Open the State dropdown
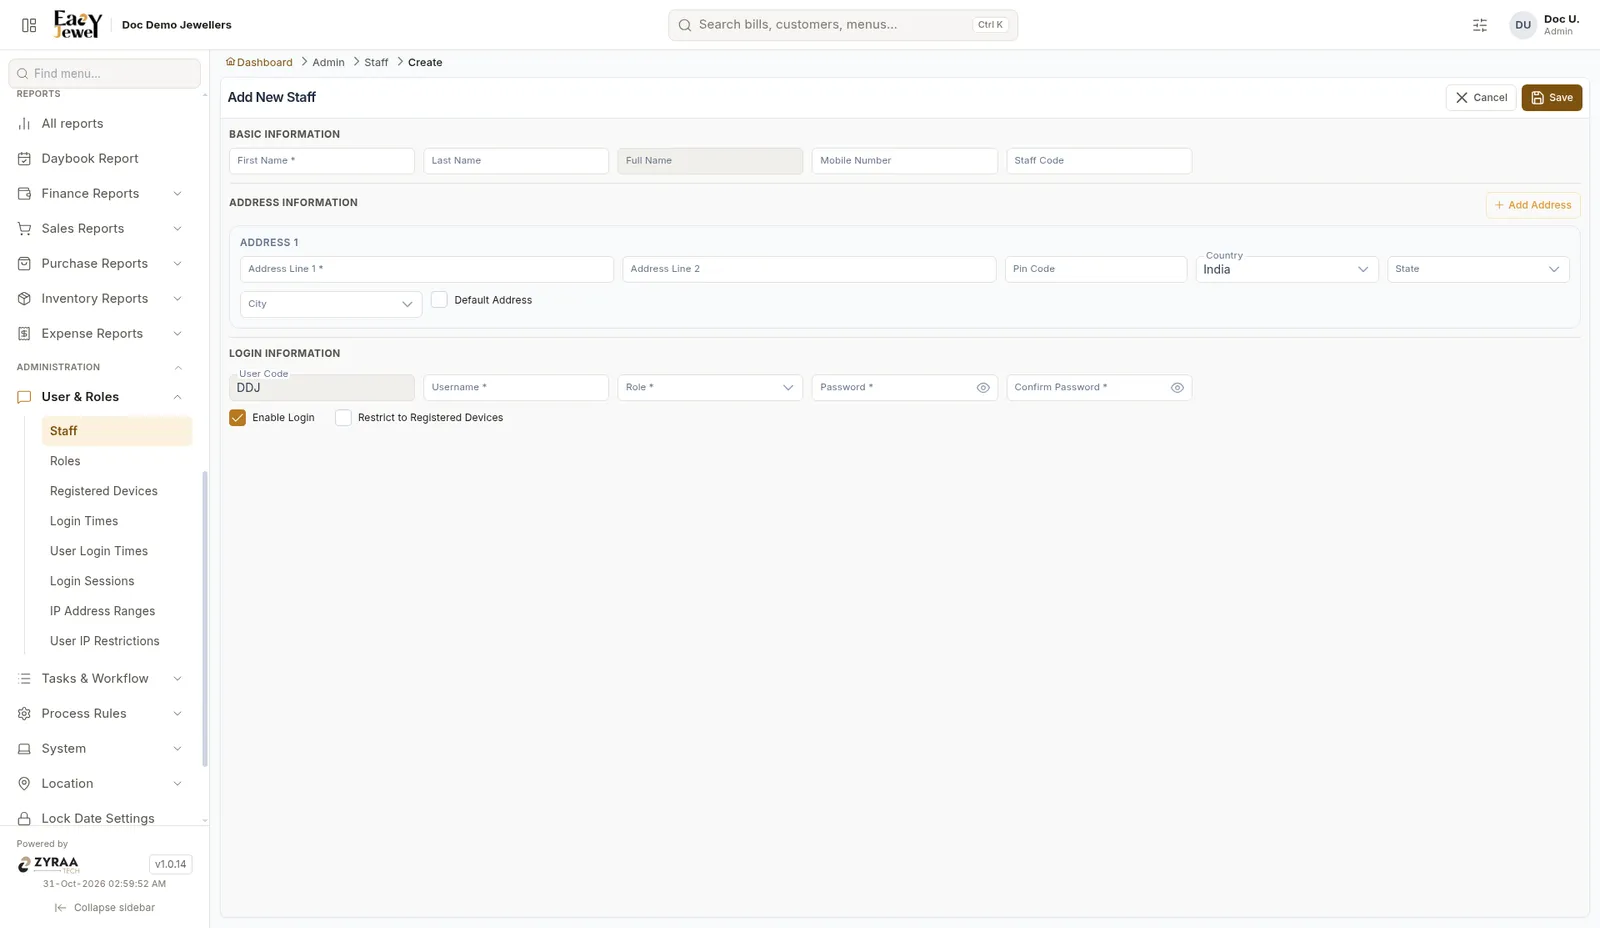Viewport: 1600px width, 928px height. (x=1478, y=269)
